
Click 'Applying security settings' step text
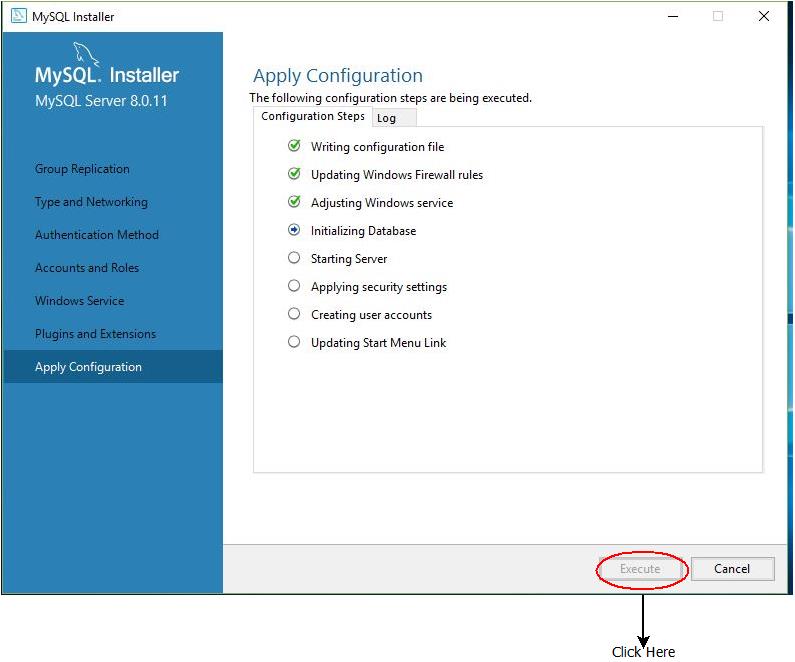(x=379, y=287)
